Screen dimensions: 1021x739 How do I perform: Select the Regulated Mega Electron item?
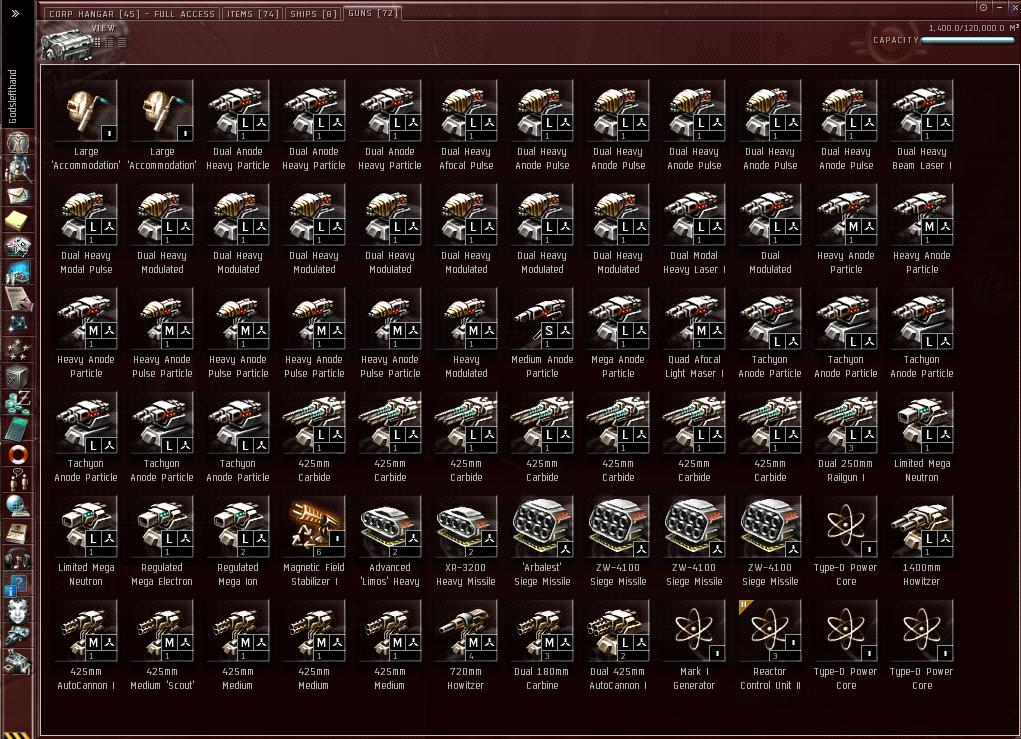(161, 542)
